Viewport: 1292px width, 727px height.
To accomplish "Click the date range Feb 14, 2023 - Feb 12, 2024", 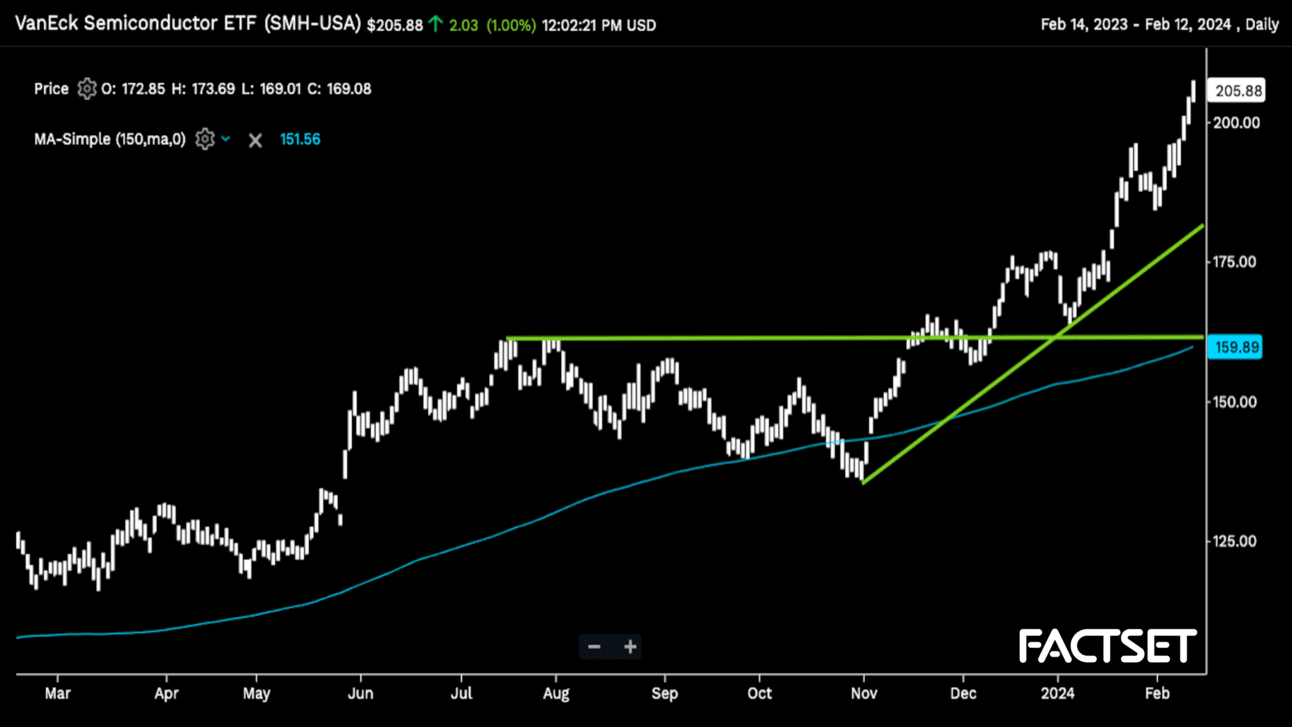I will pos(1137,25).
